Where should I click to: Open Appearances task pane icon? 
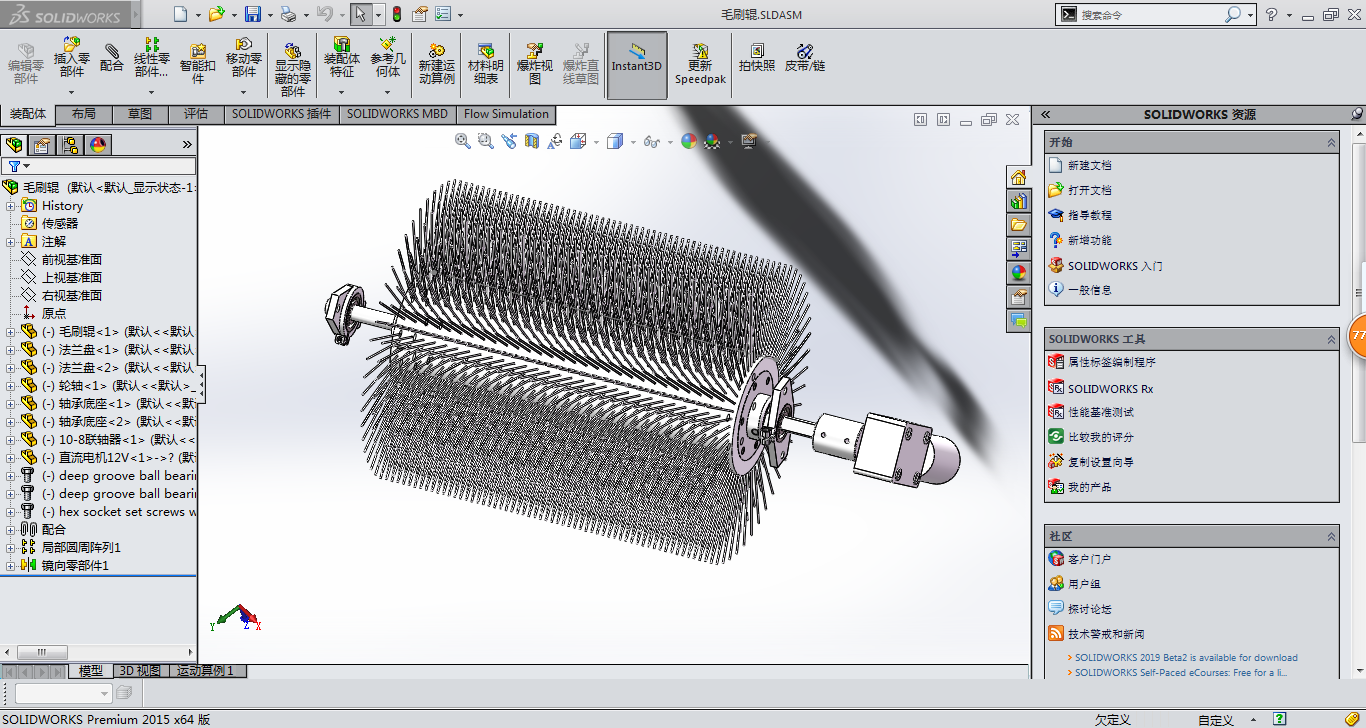pos(1018,273)
